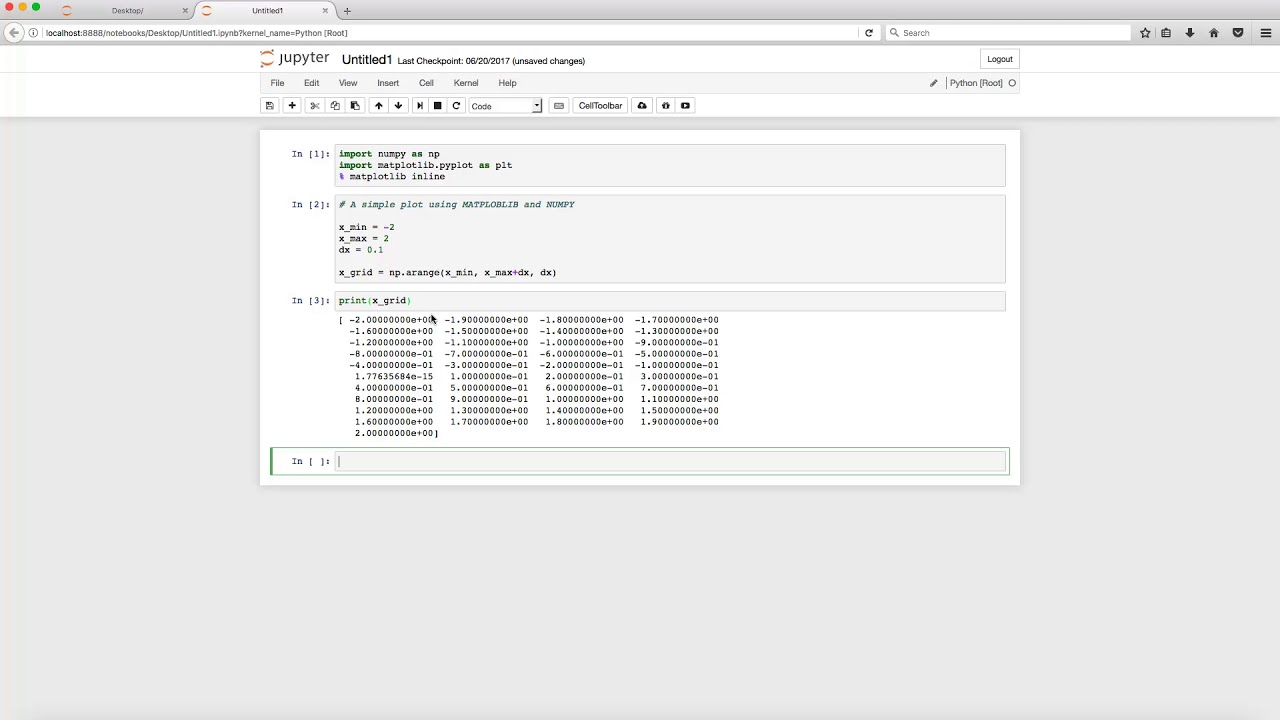Image resolution: width=1280 pixels, height=720 pixels.
Task: Open the cell type dropdown showing Code
Action: click(505, 106)
